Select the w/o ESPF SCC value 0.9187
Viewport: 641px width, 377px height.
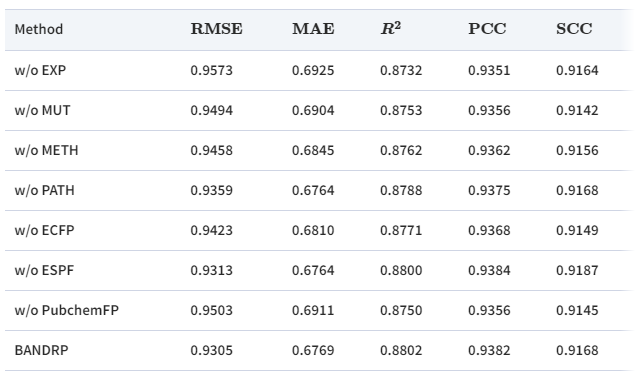(577, 270)
